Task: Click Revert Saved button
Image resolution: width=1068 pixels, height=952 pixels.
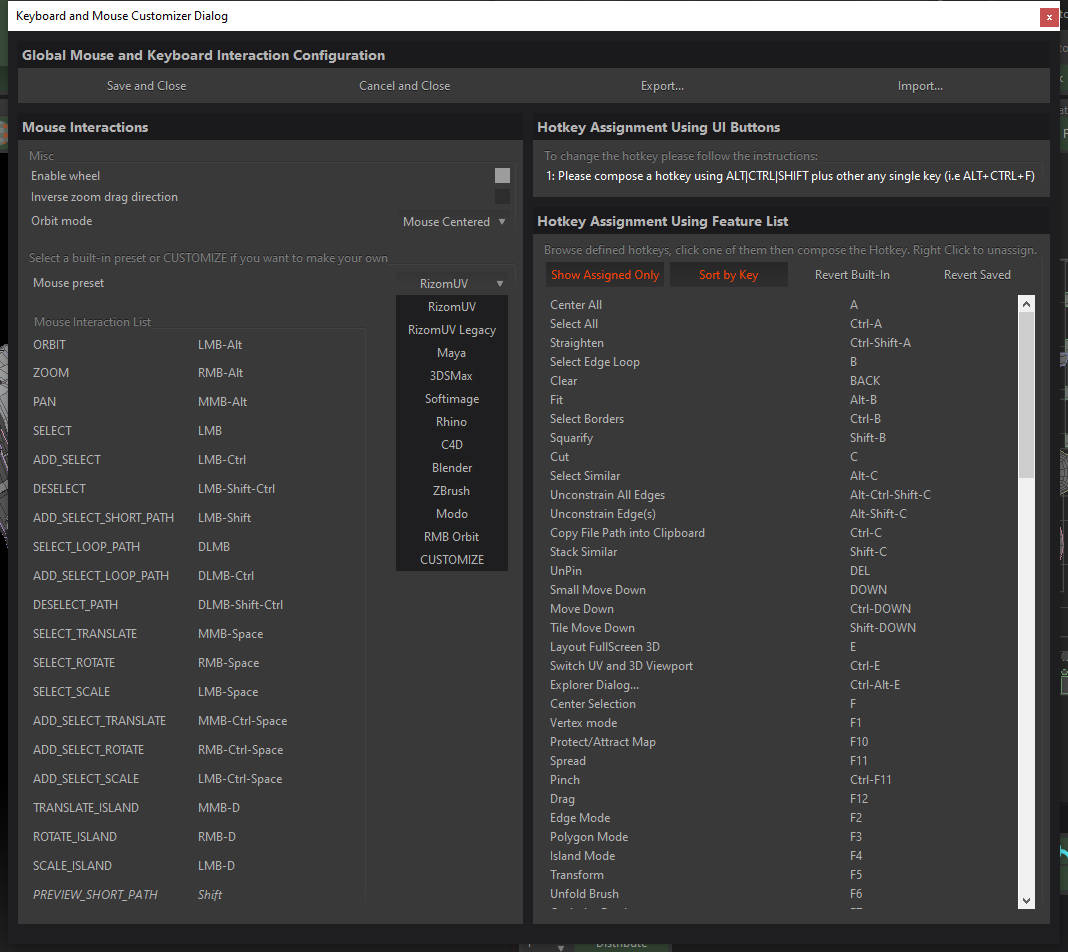Action: tap(977, 275)
